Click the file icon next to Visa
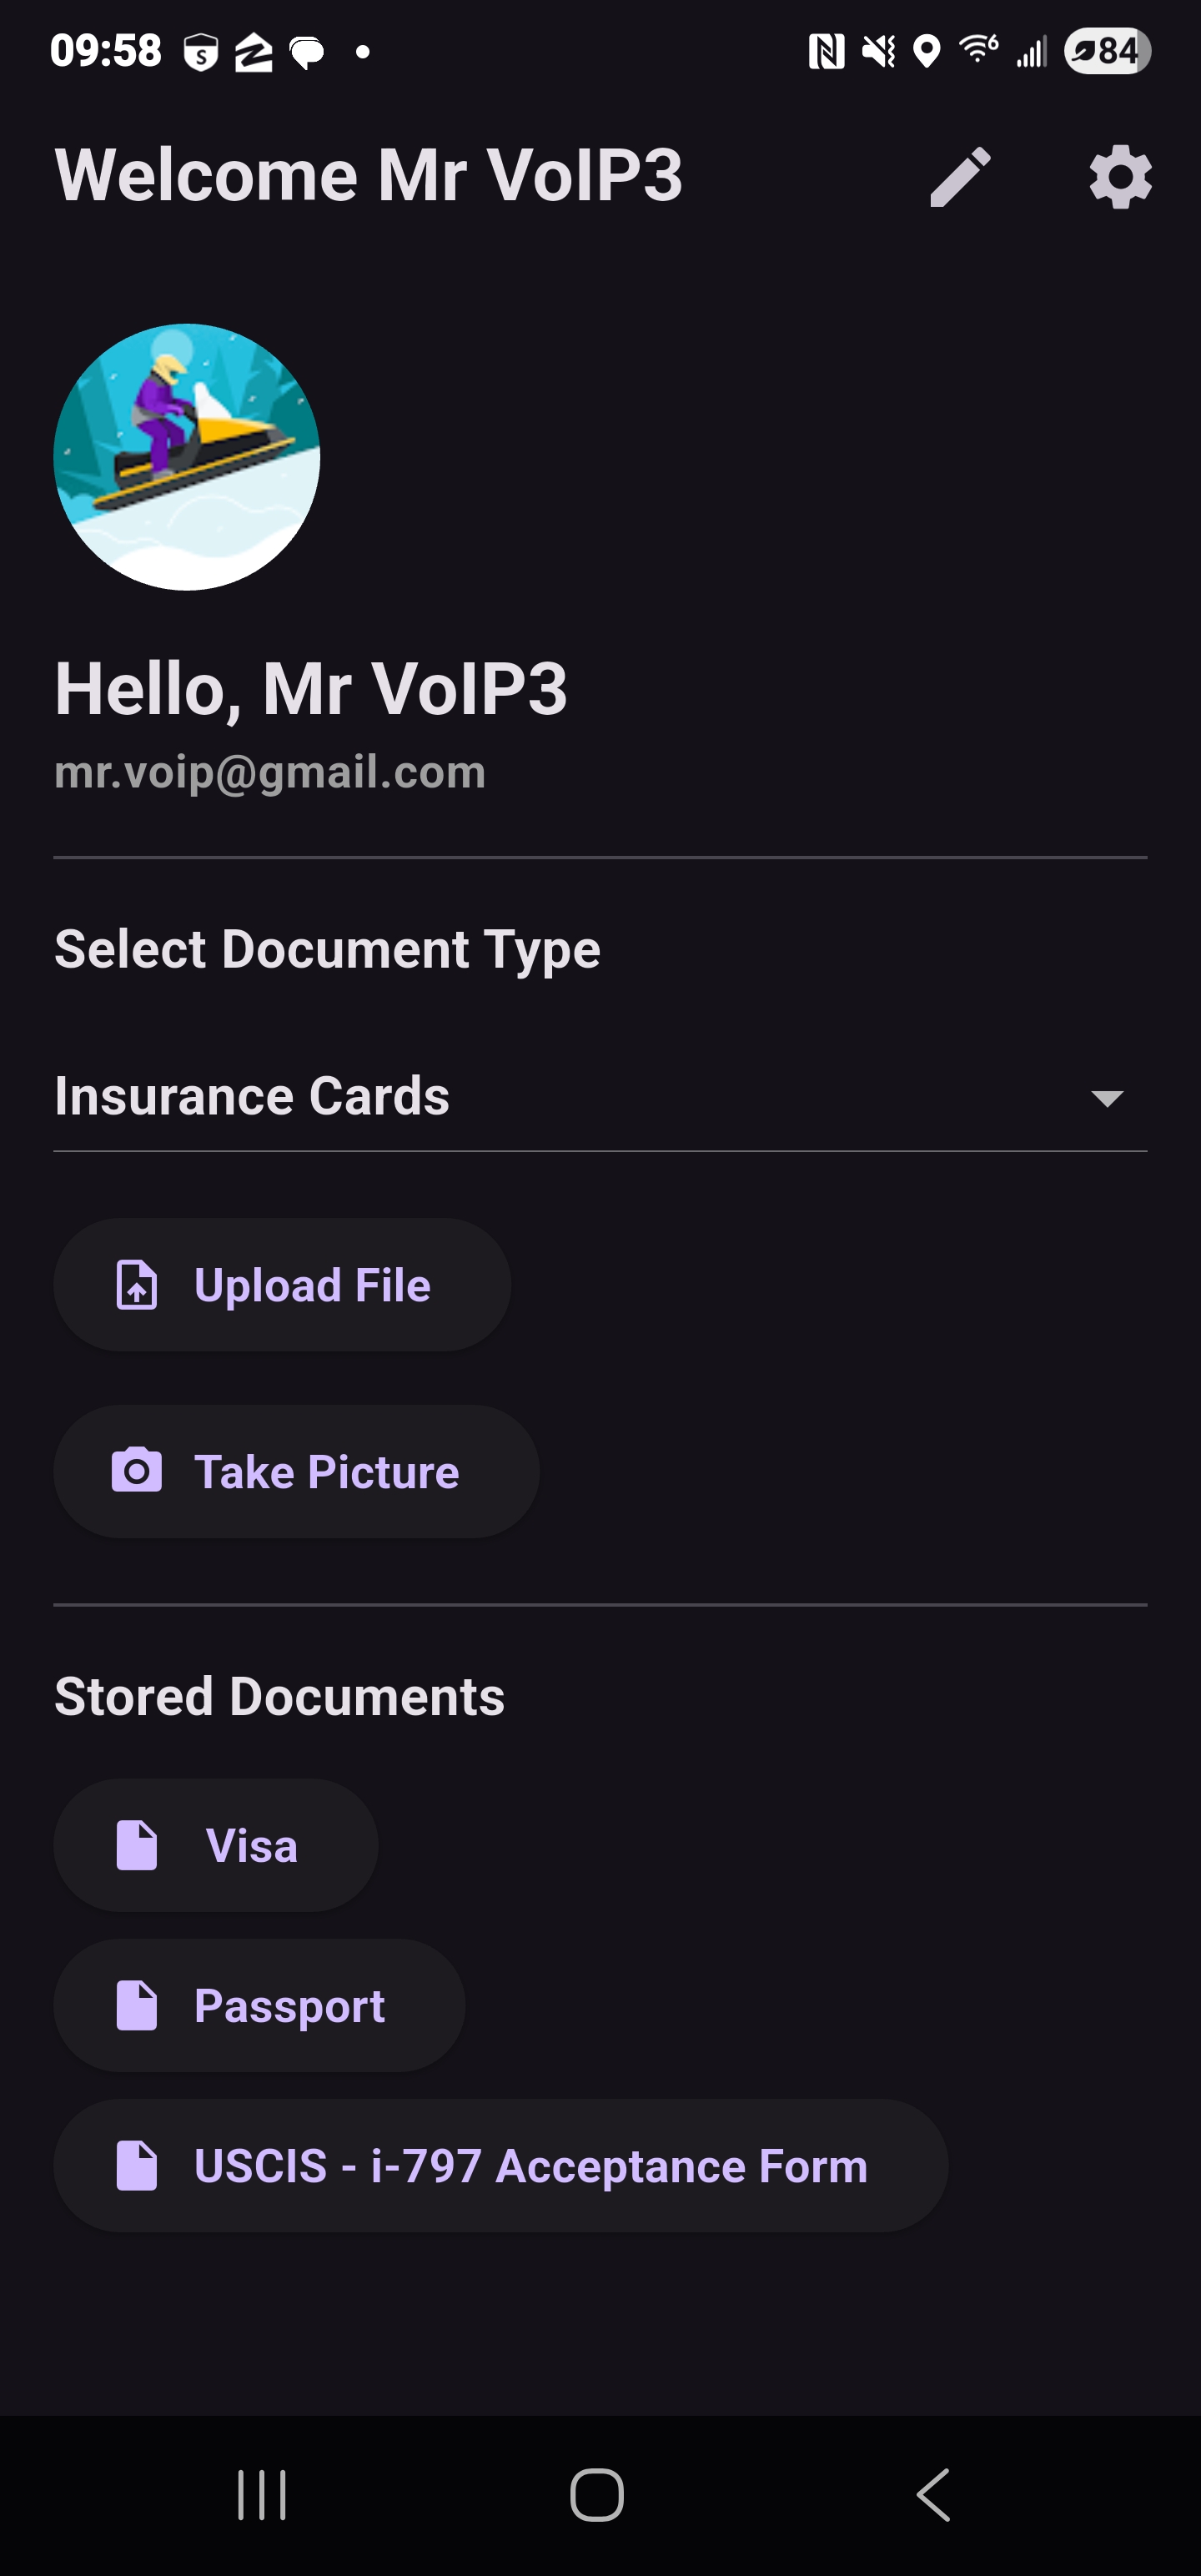Image resolution: width=1201 pixels, height=2576 pixels. 137,1846
